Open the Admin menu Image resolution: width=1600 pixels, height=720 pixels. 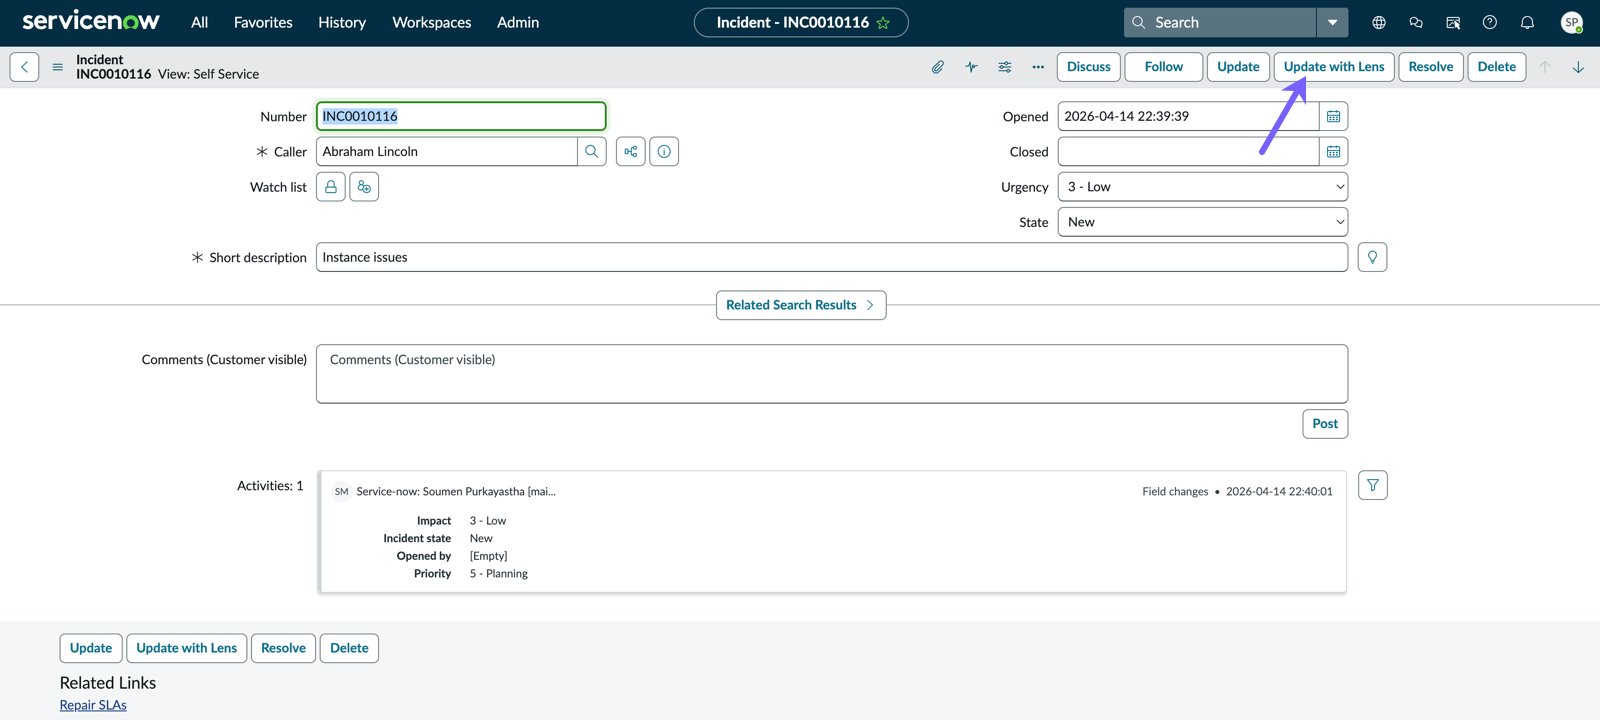click(x=518, y=22)
